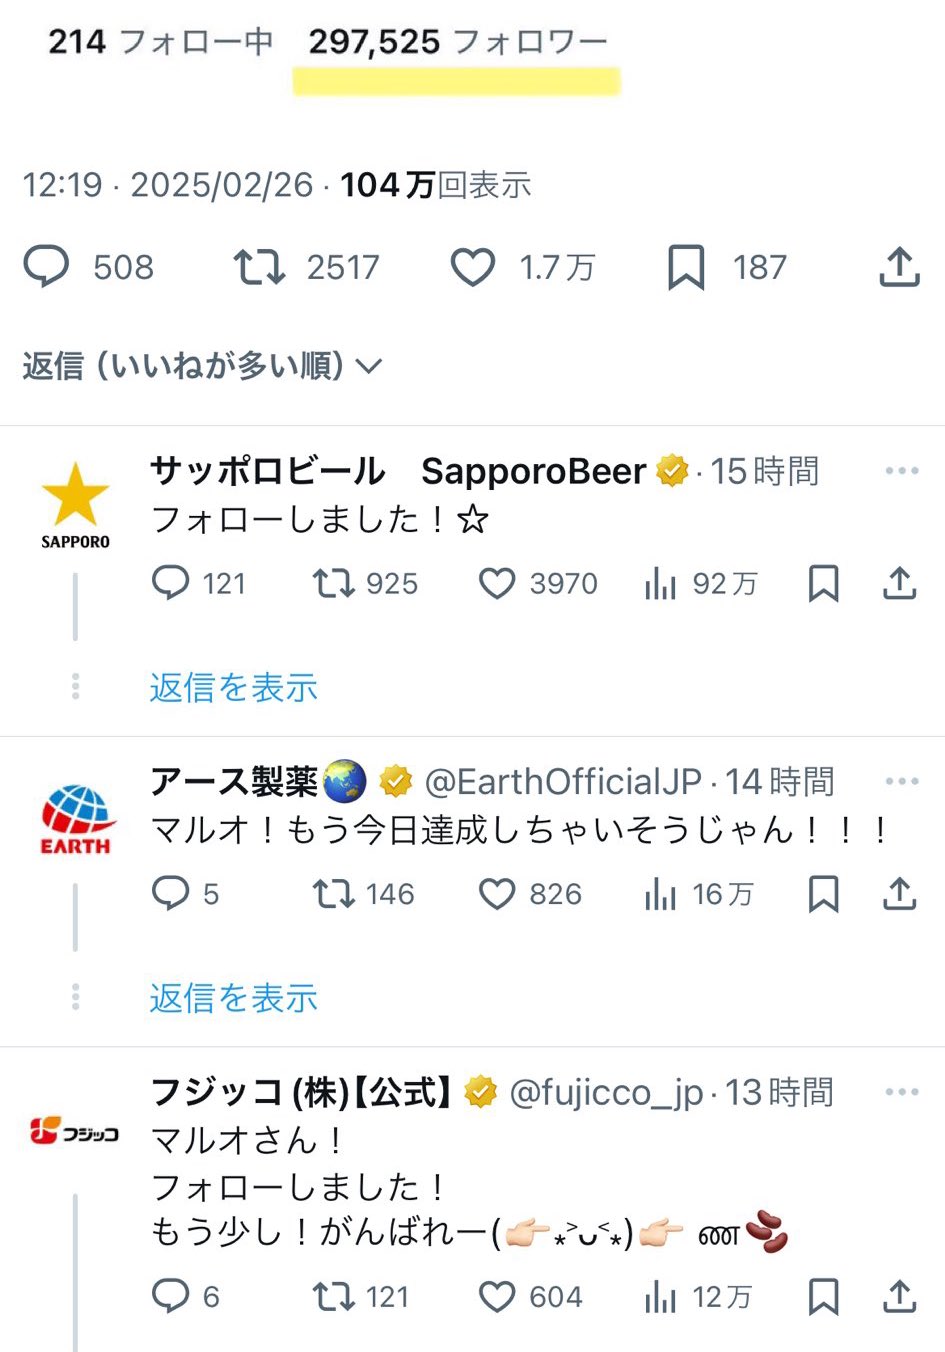Like the SapporoBeer reply

tap(497, 583)
